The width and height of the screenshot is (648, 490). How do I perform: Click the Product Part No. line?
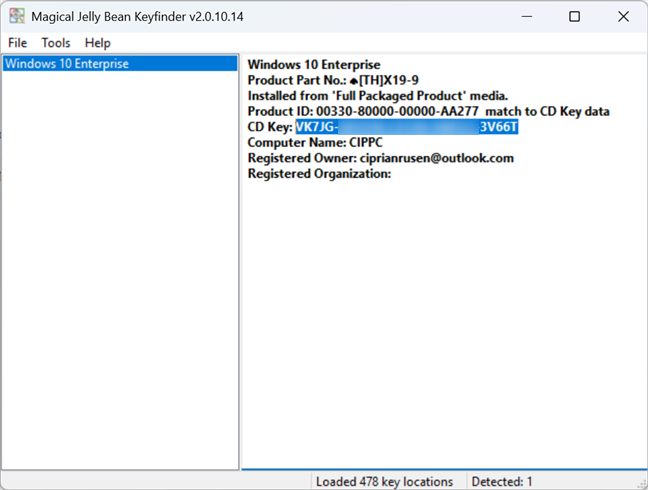tap(333, 80)
